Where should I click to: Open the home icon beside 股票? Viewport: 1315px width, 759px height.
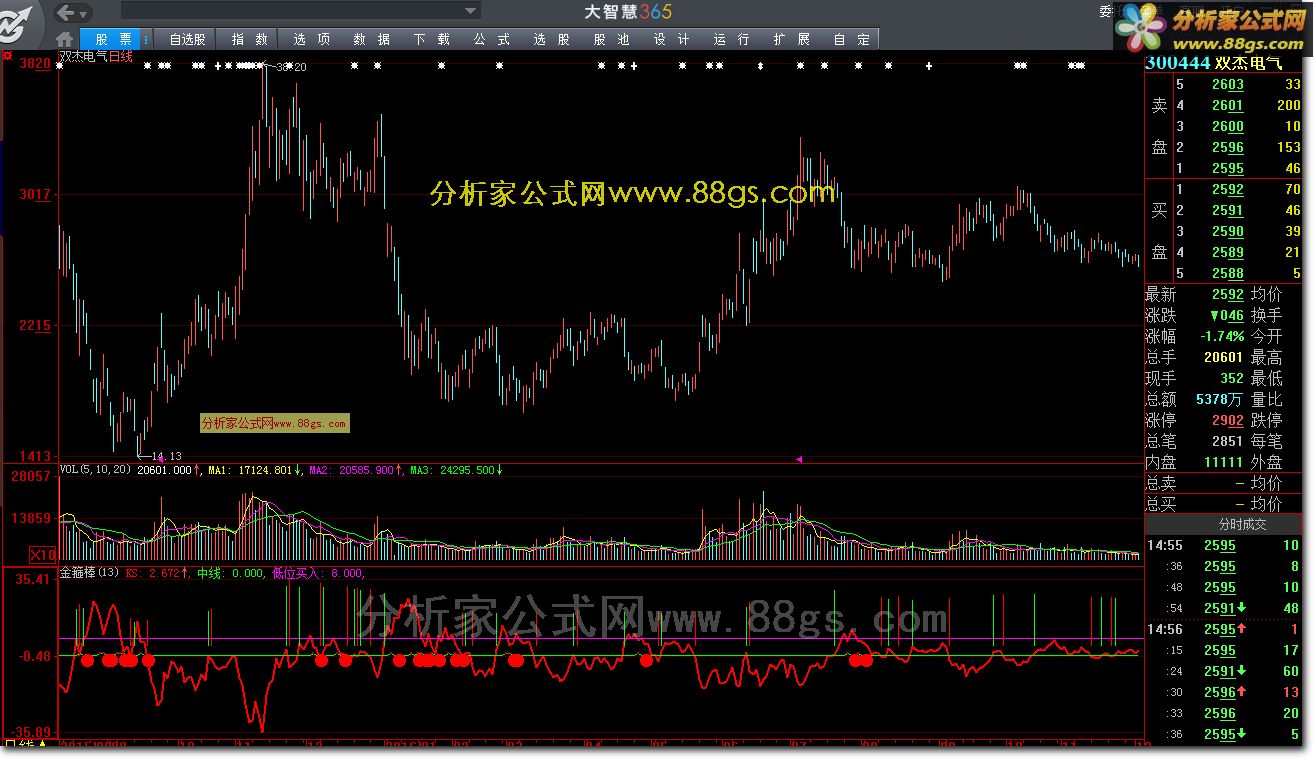point(65,39)
